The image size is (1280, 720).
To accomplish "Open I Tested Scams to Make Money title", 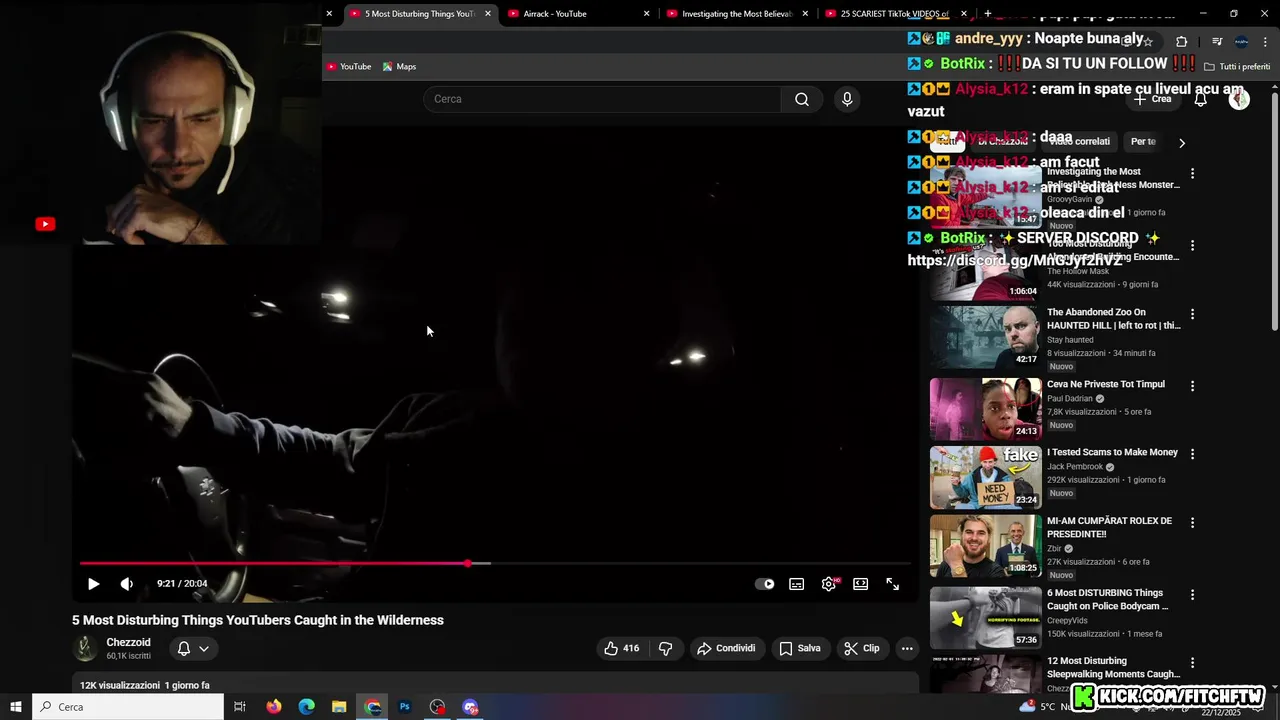I will (1112, 452).
